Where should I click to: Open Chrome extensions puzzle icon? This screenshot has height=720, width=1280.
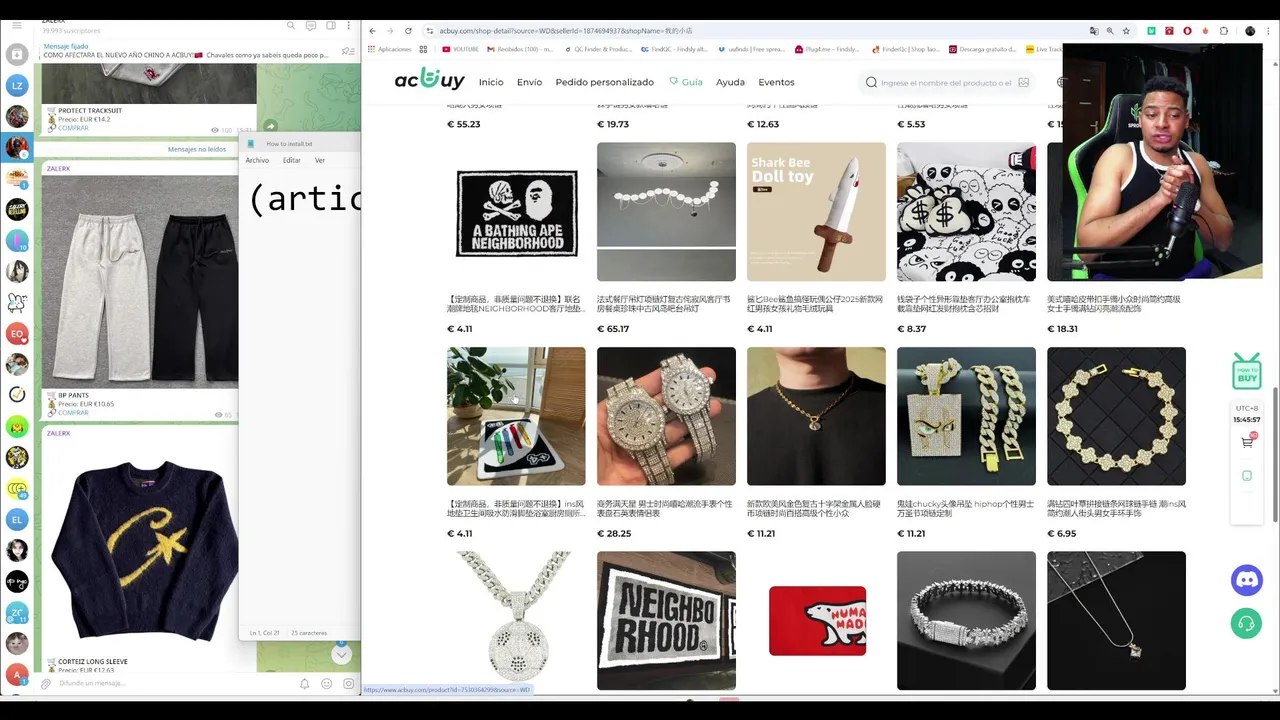click(1224, 31)
